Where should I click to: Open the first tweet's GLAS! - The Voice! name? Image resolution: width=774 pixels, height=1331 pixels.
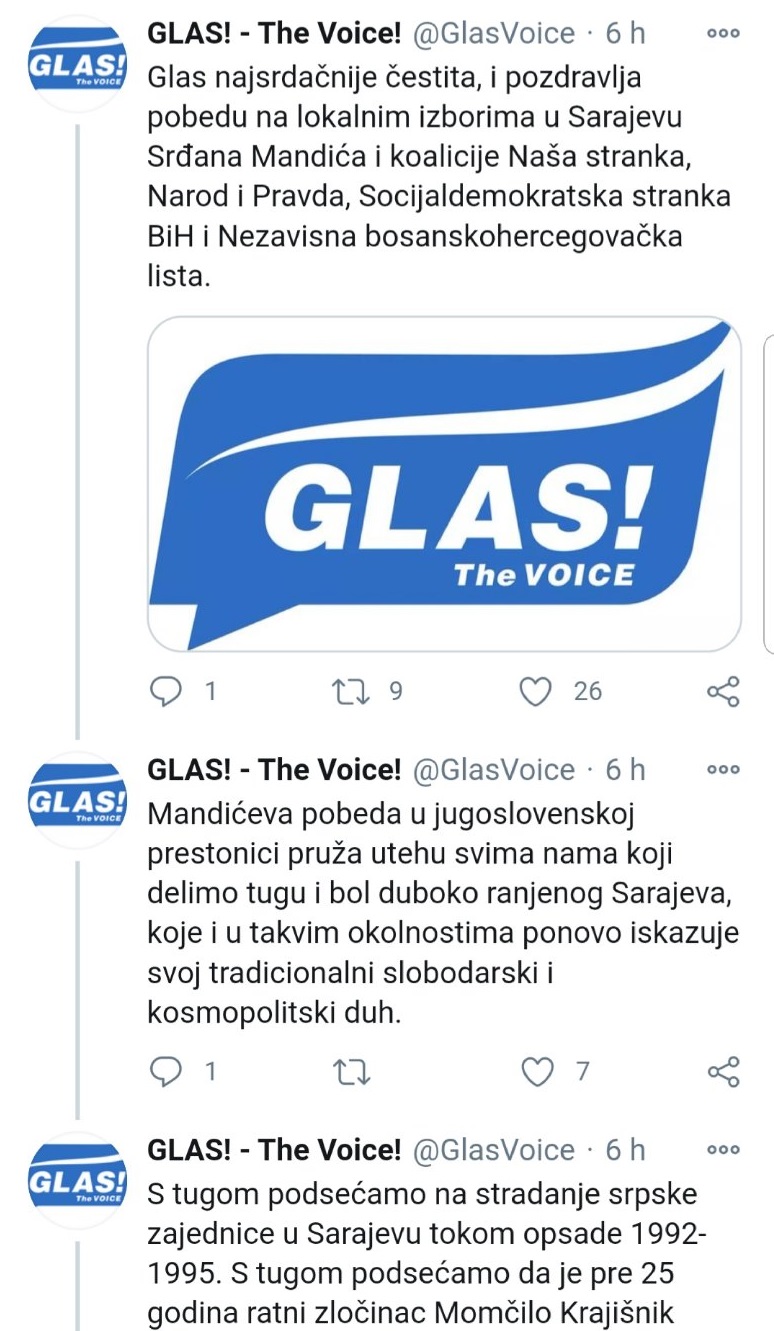[x=274, y=33]
